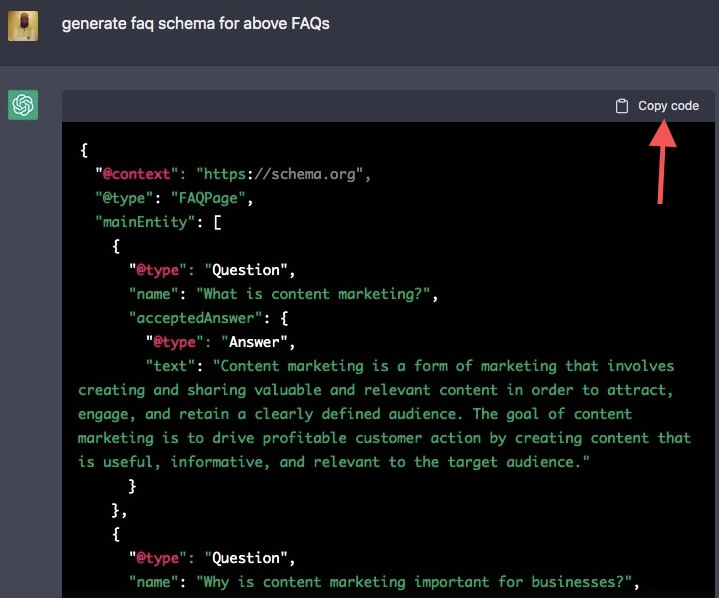
Task: Click the closing brace after the first answer text
Action: (132, 486)
